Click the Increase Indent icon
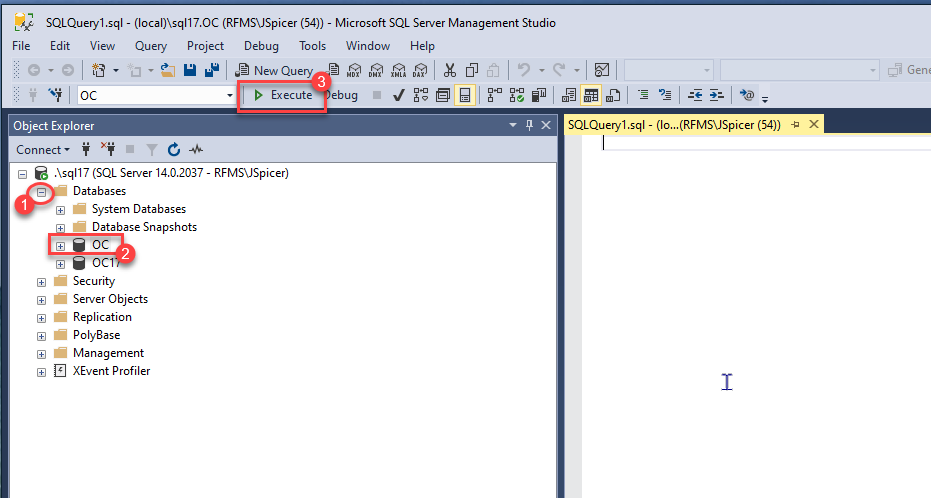 coord(717,95)
